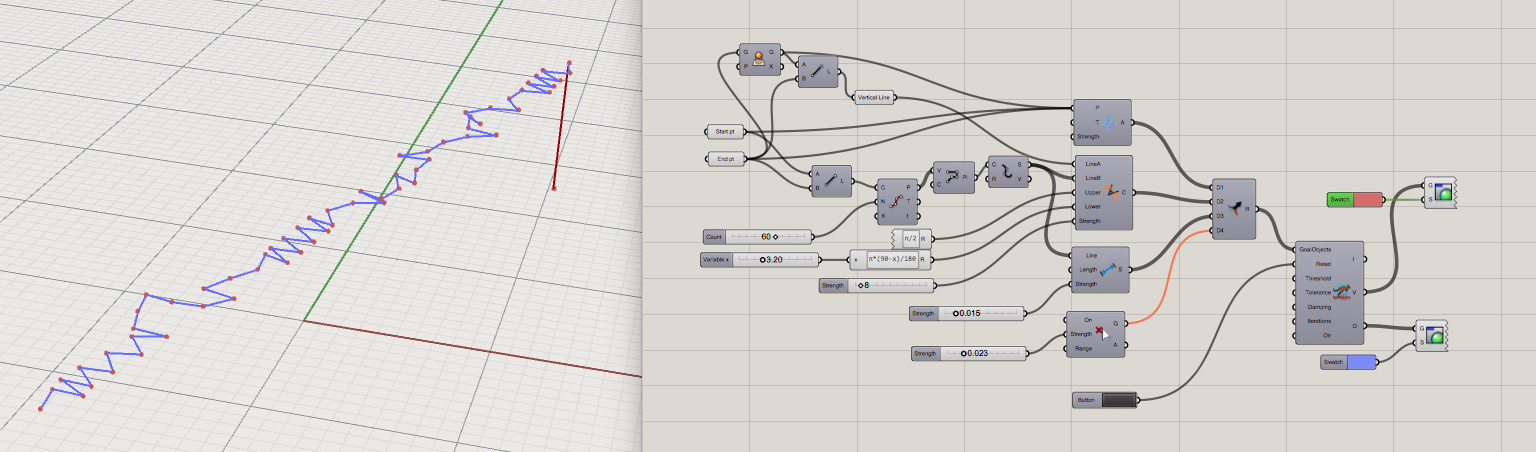Screen dimensions: 1536x452
Task: Click the On input of the solver
Action: (1327, 336)
